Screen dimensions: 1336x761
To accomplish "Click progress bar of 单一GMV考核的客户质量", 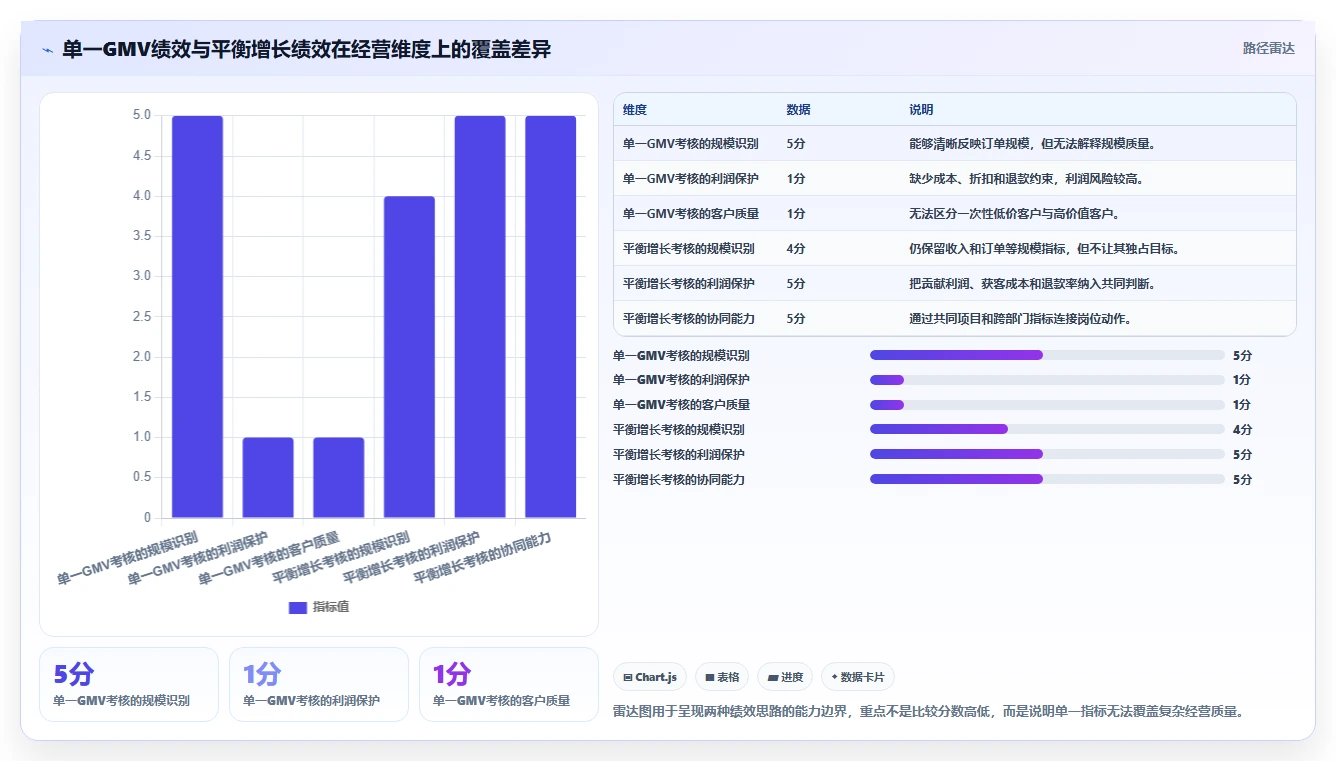I will 1047,405.
